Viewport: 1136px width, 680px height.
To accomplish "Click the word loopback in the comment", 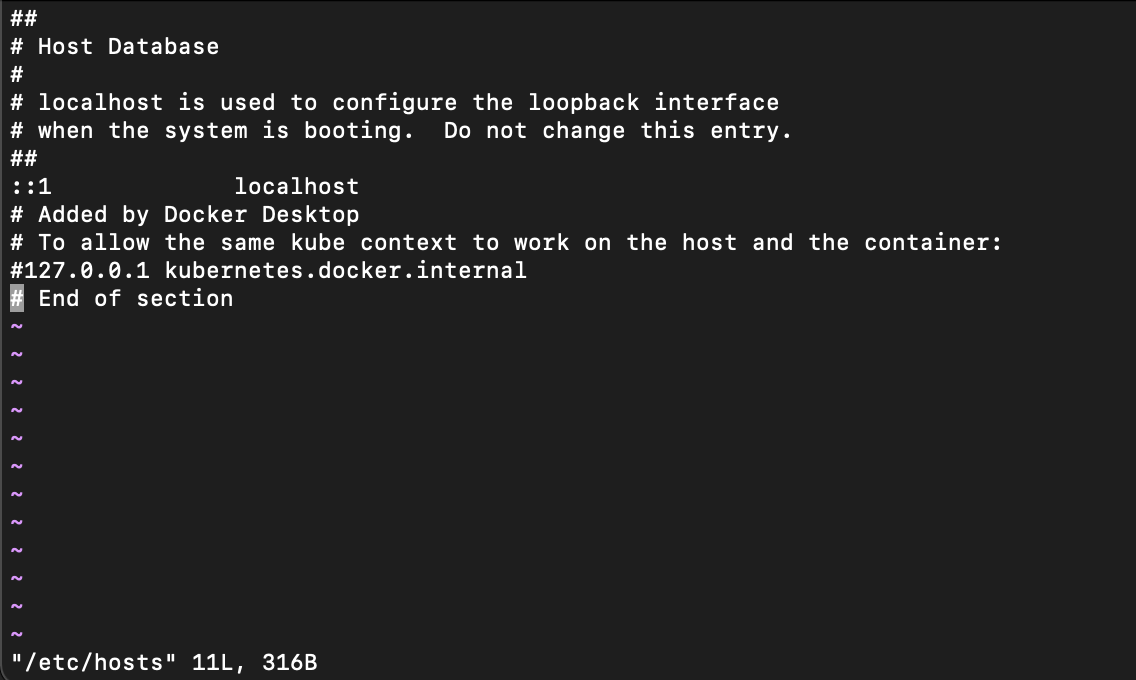I will [x=584, y=102].
